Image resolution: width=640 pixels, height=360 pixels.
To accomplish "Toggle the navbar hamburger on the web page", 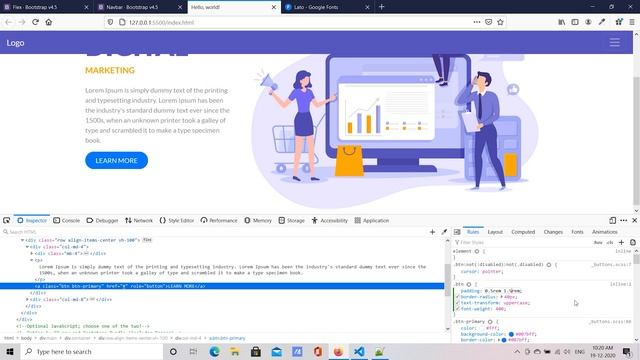I will pos(615,42).
